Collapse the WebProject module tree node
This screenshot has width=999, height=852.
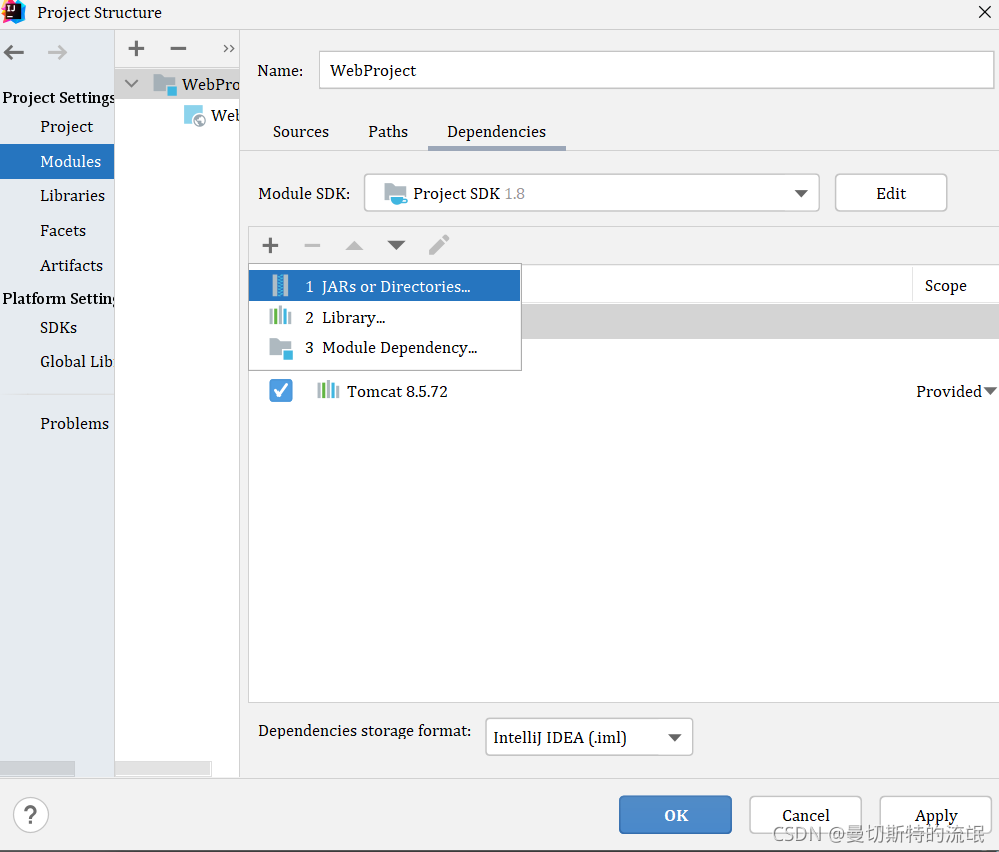131,83
